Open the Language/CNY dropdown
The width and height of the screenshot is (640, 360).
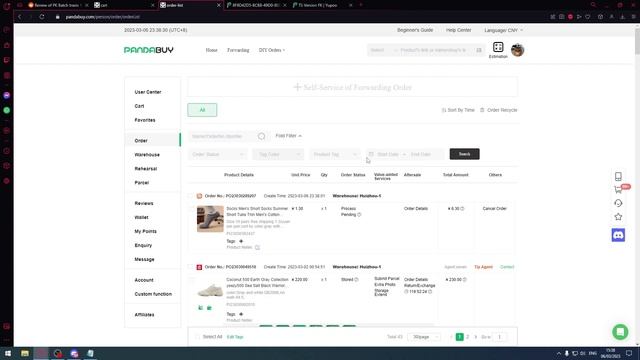click(503, 30)
